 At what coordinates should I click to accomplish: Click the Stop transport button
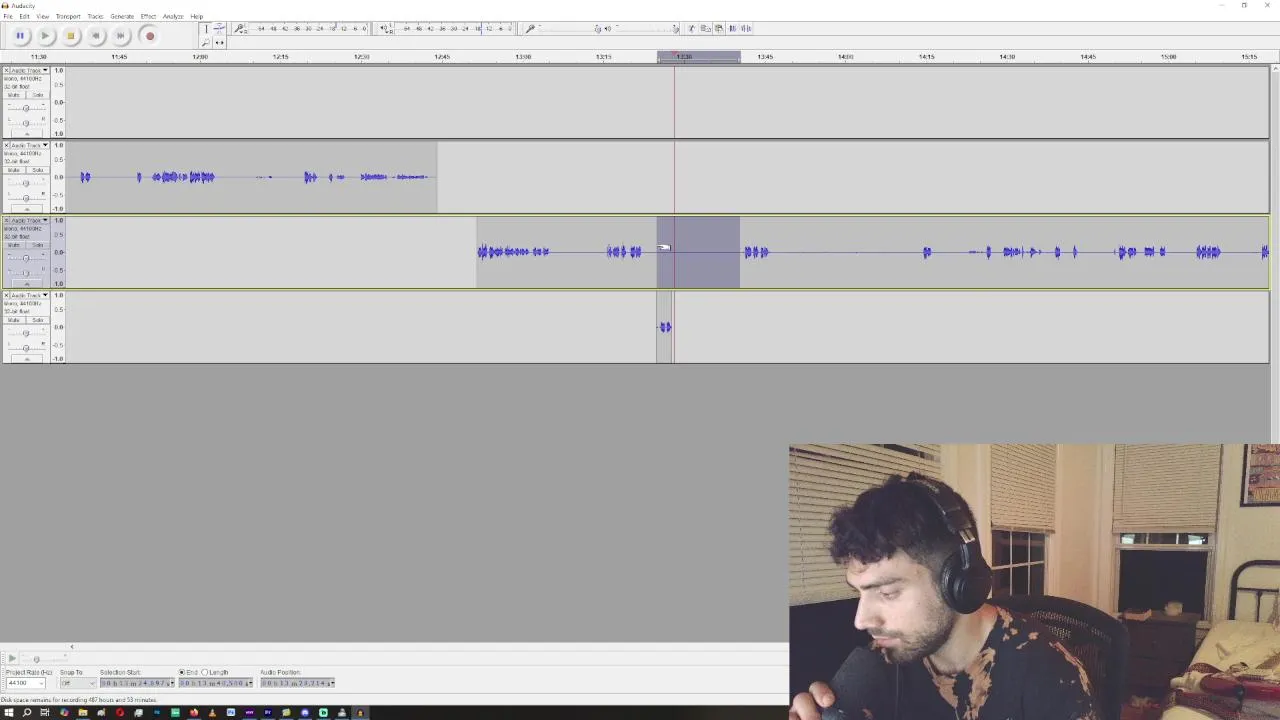(71, 36)
